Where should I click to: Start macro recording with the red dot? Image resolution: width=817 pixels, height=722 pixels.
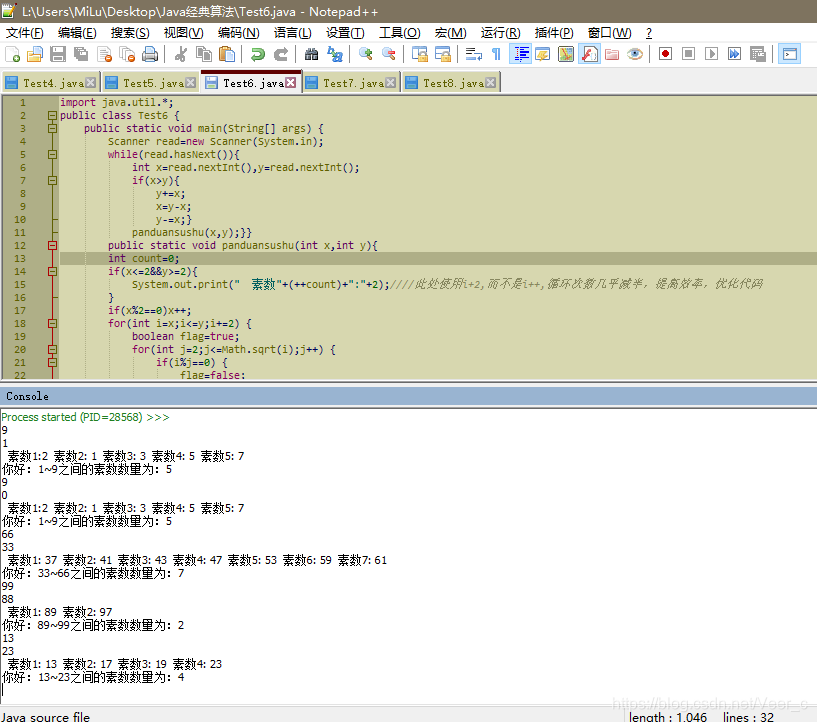click(x=665, y=54)
